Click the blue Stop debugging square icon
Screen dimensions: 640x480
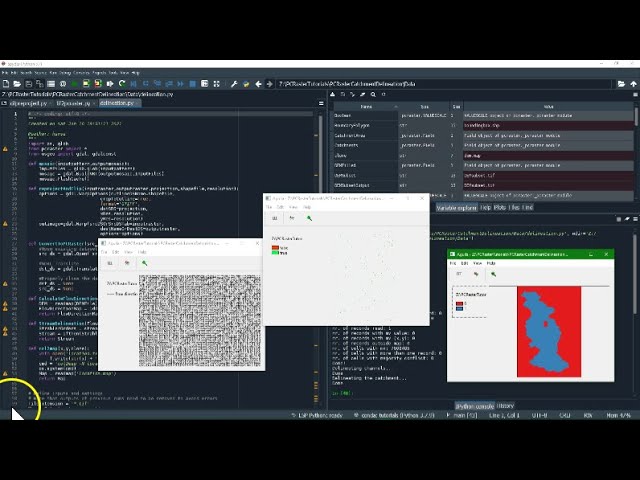click(193, 84)
